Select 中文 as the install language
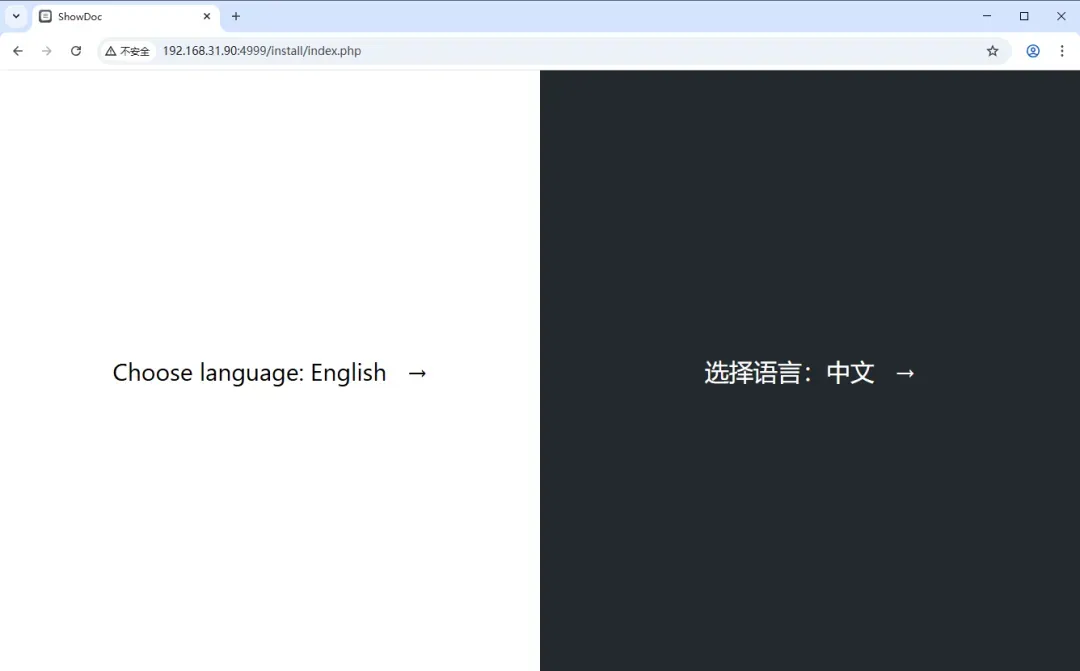1080x671 pixels. click(789, 373)
